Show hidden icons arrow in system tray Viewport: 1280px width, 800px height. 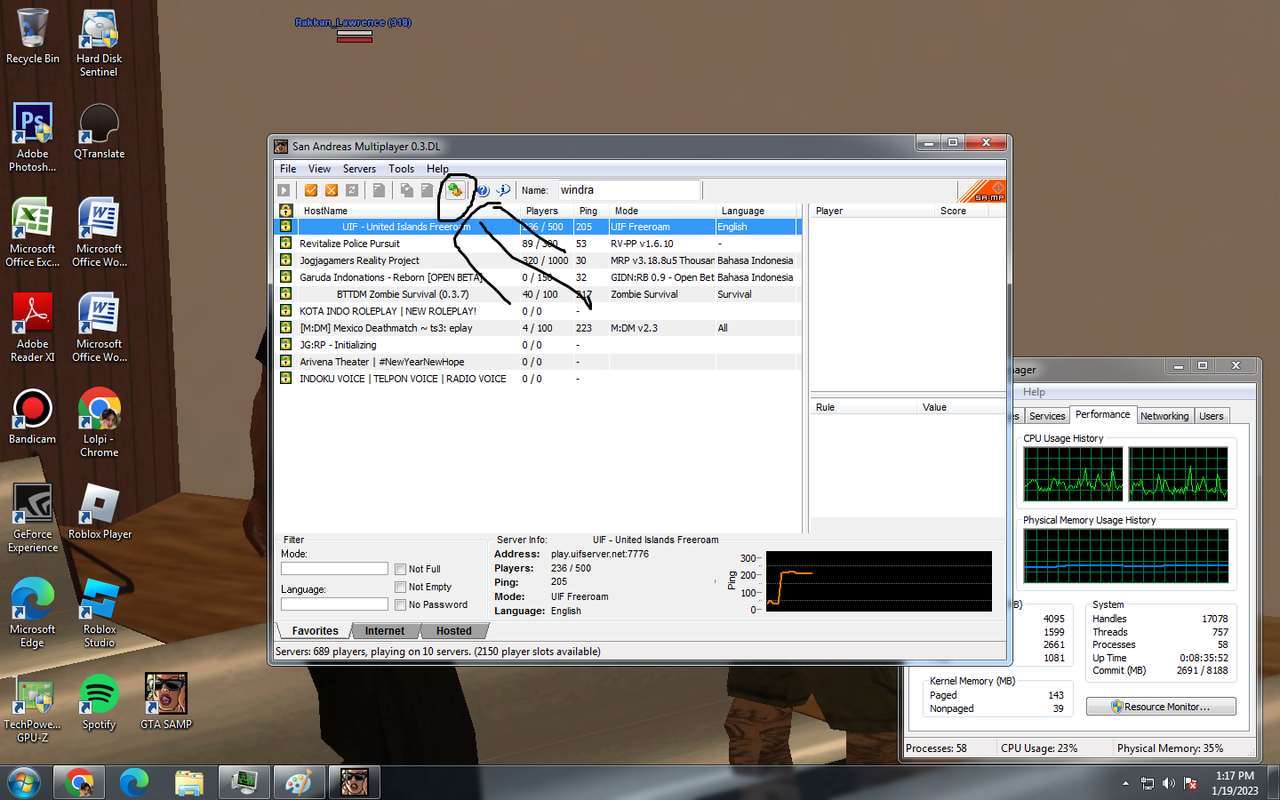point(1126,782)
